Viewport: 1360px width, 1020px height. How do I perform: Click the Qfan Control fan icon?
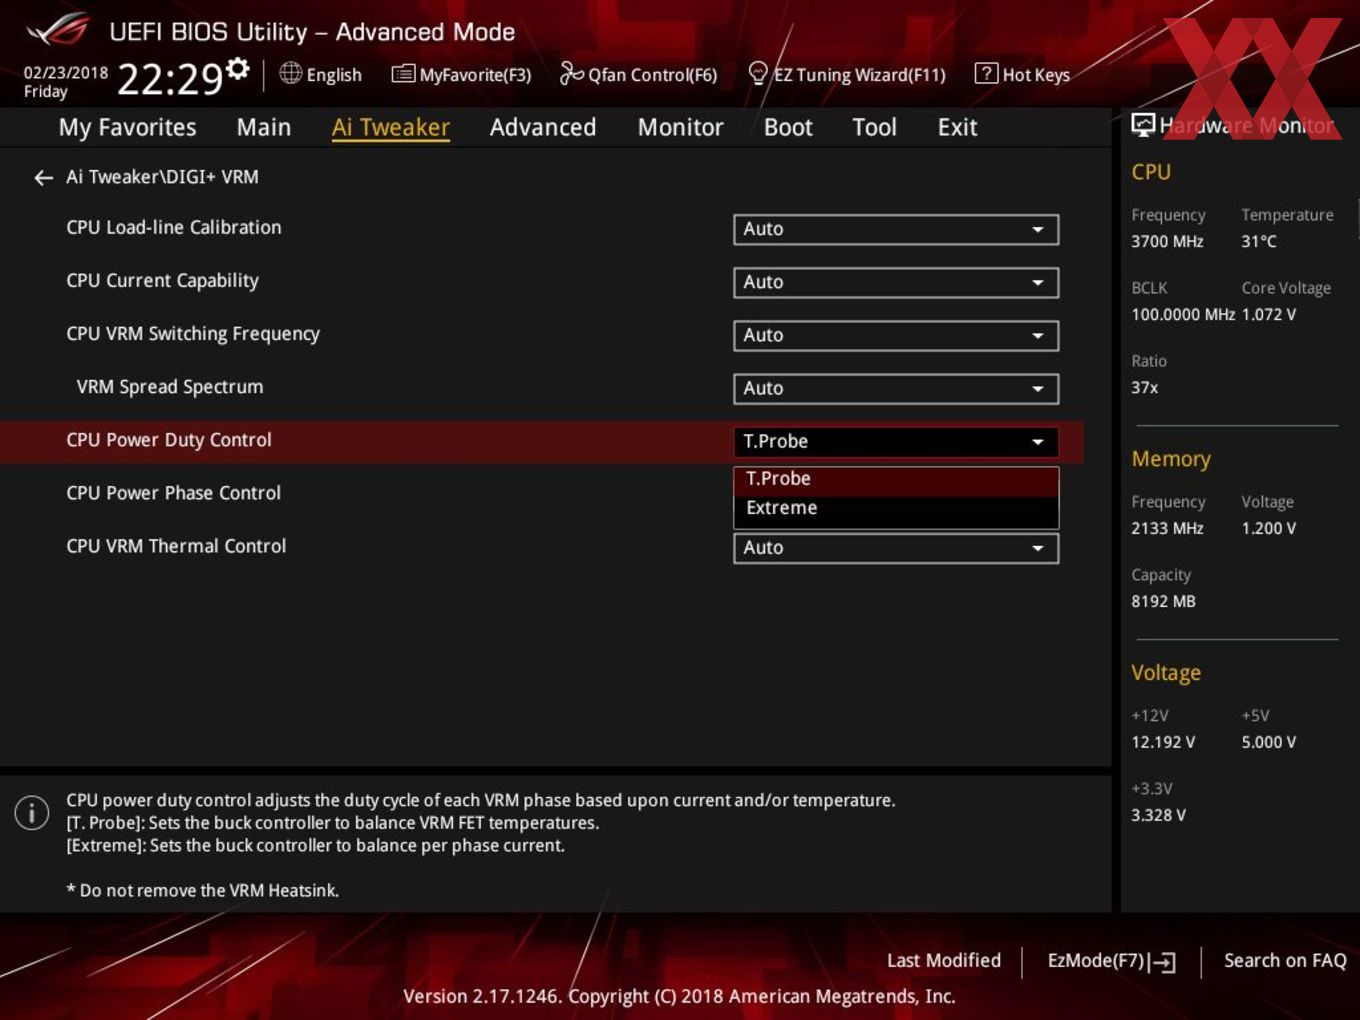click(x=571, y=73)
